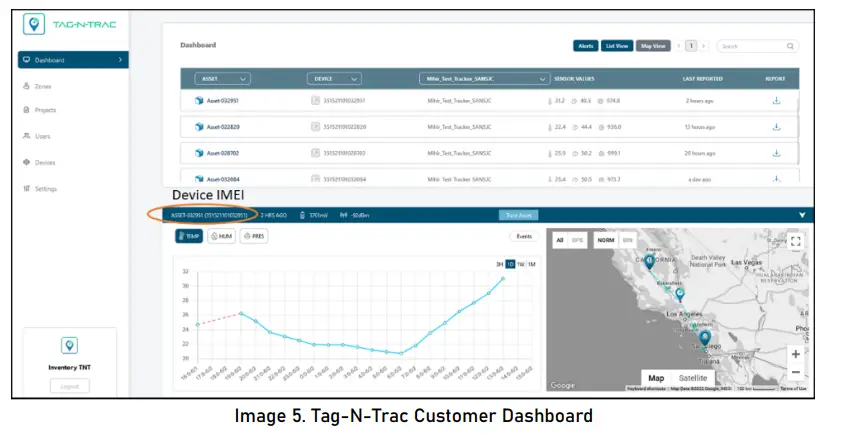Select the Asset-032951 name

[x=223, y=101]
